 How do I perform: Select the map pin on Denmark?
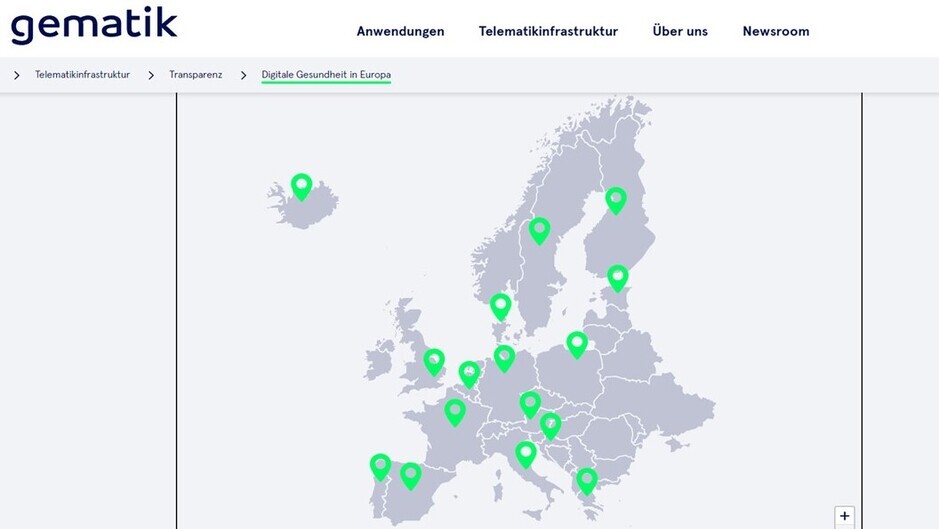point(501,307)
